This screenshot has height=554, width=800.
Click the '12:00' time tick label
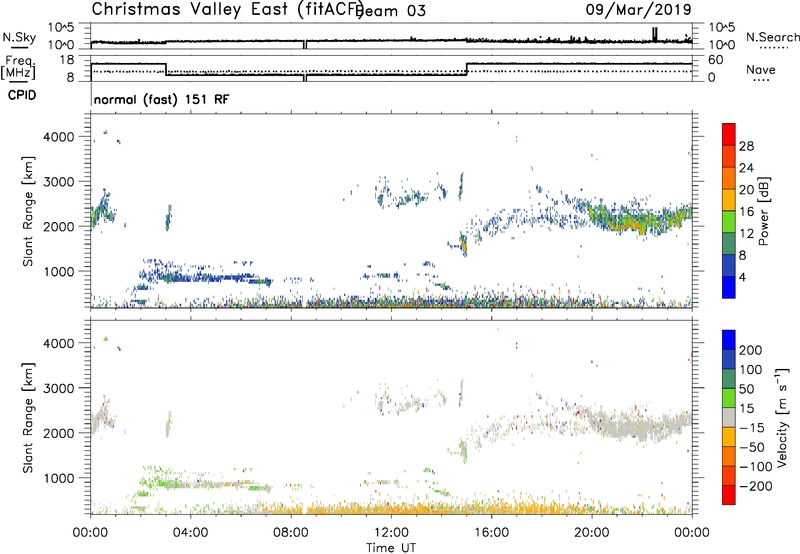click(x=391, y=533)
